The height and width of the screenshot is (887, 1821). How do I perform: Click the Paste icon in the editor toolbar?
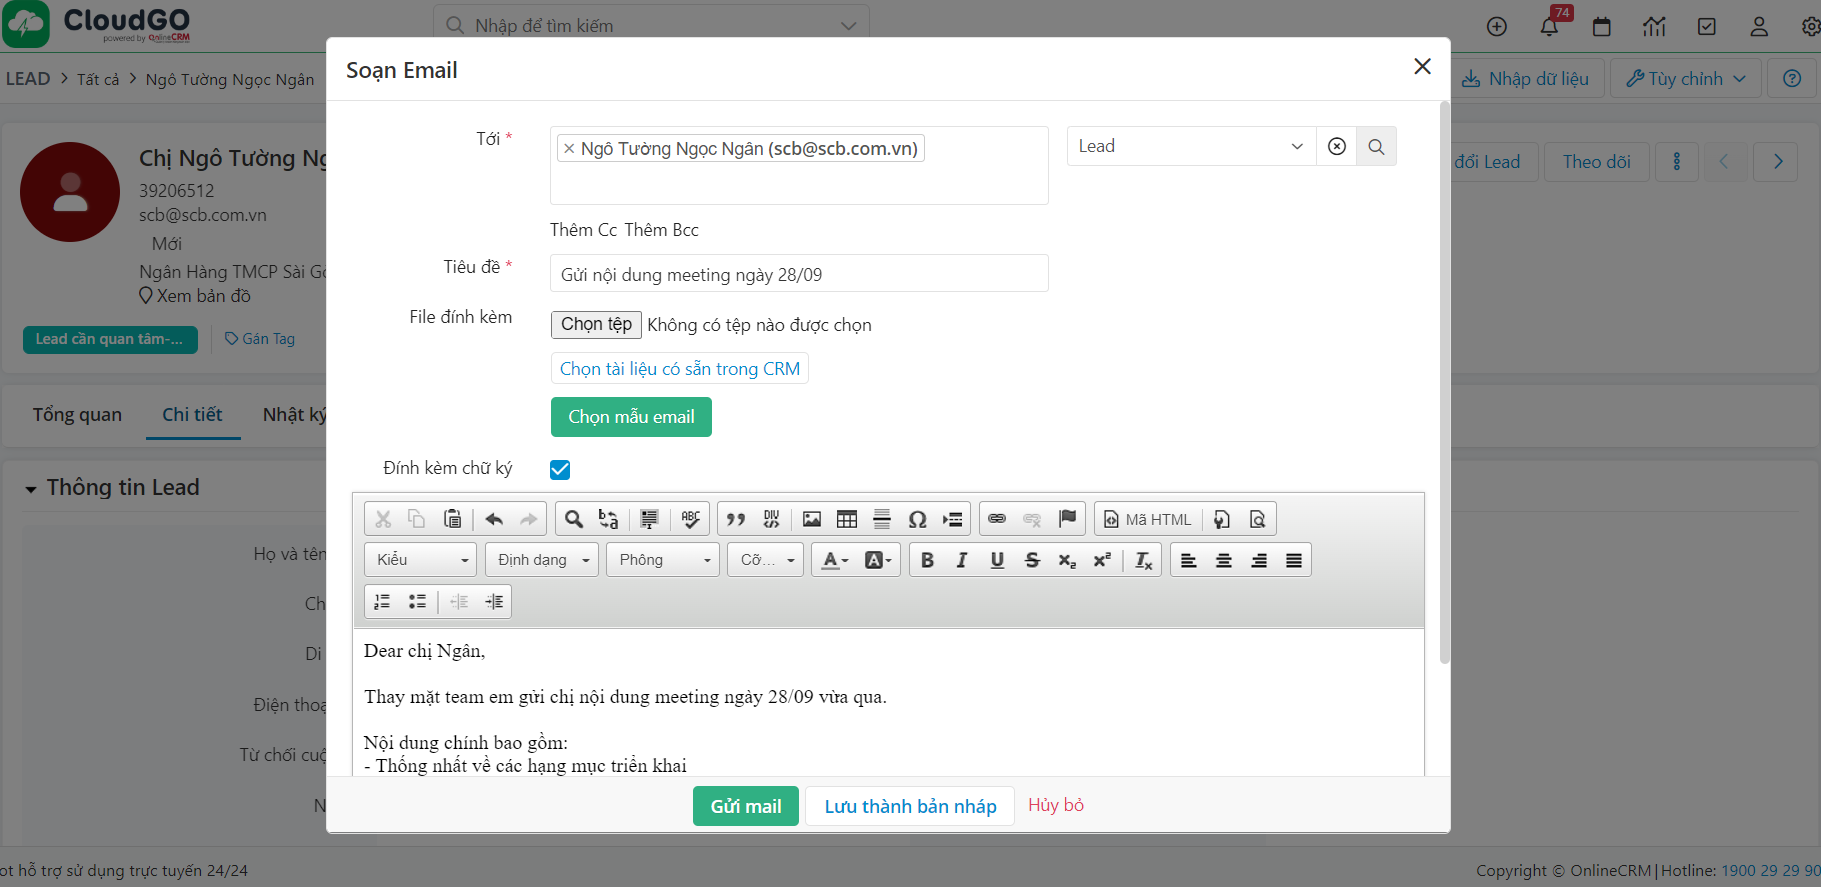point(453,519)
